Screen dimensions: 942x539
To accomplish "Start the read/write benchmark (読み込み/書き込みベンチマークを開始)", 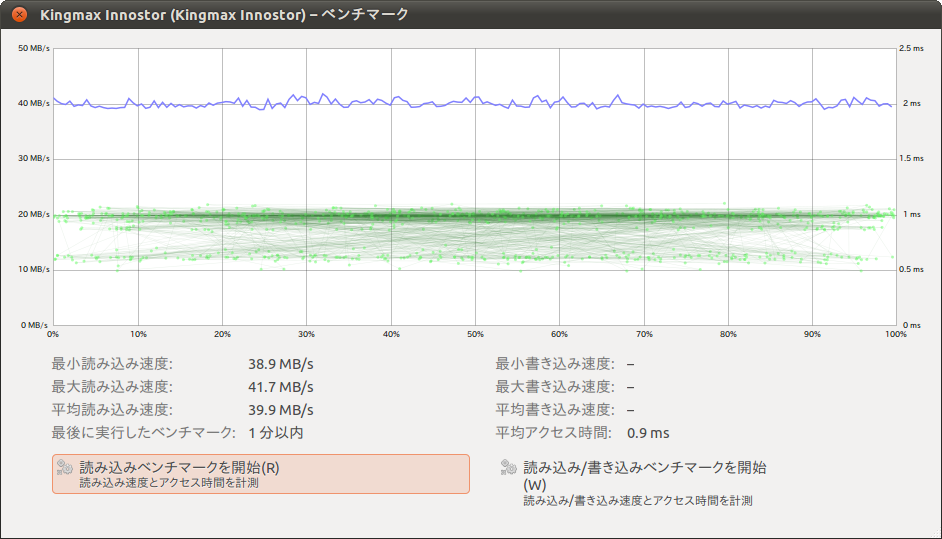I will 644,475.
